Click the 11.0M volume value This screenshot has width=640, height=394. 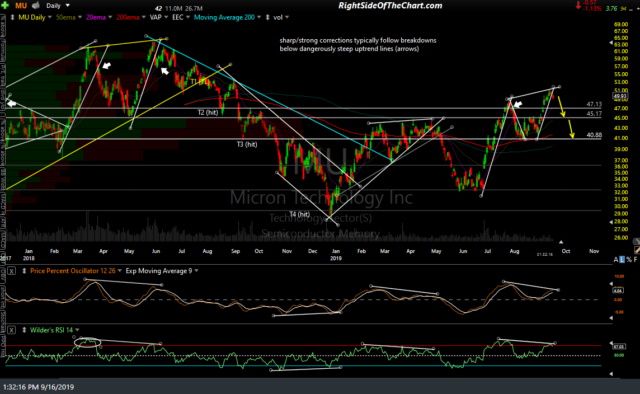[173, 9]
